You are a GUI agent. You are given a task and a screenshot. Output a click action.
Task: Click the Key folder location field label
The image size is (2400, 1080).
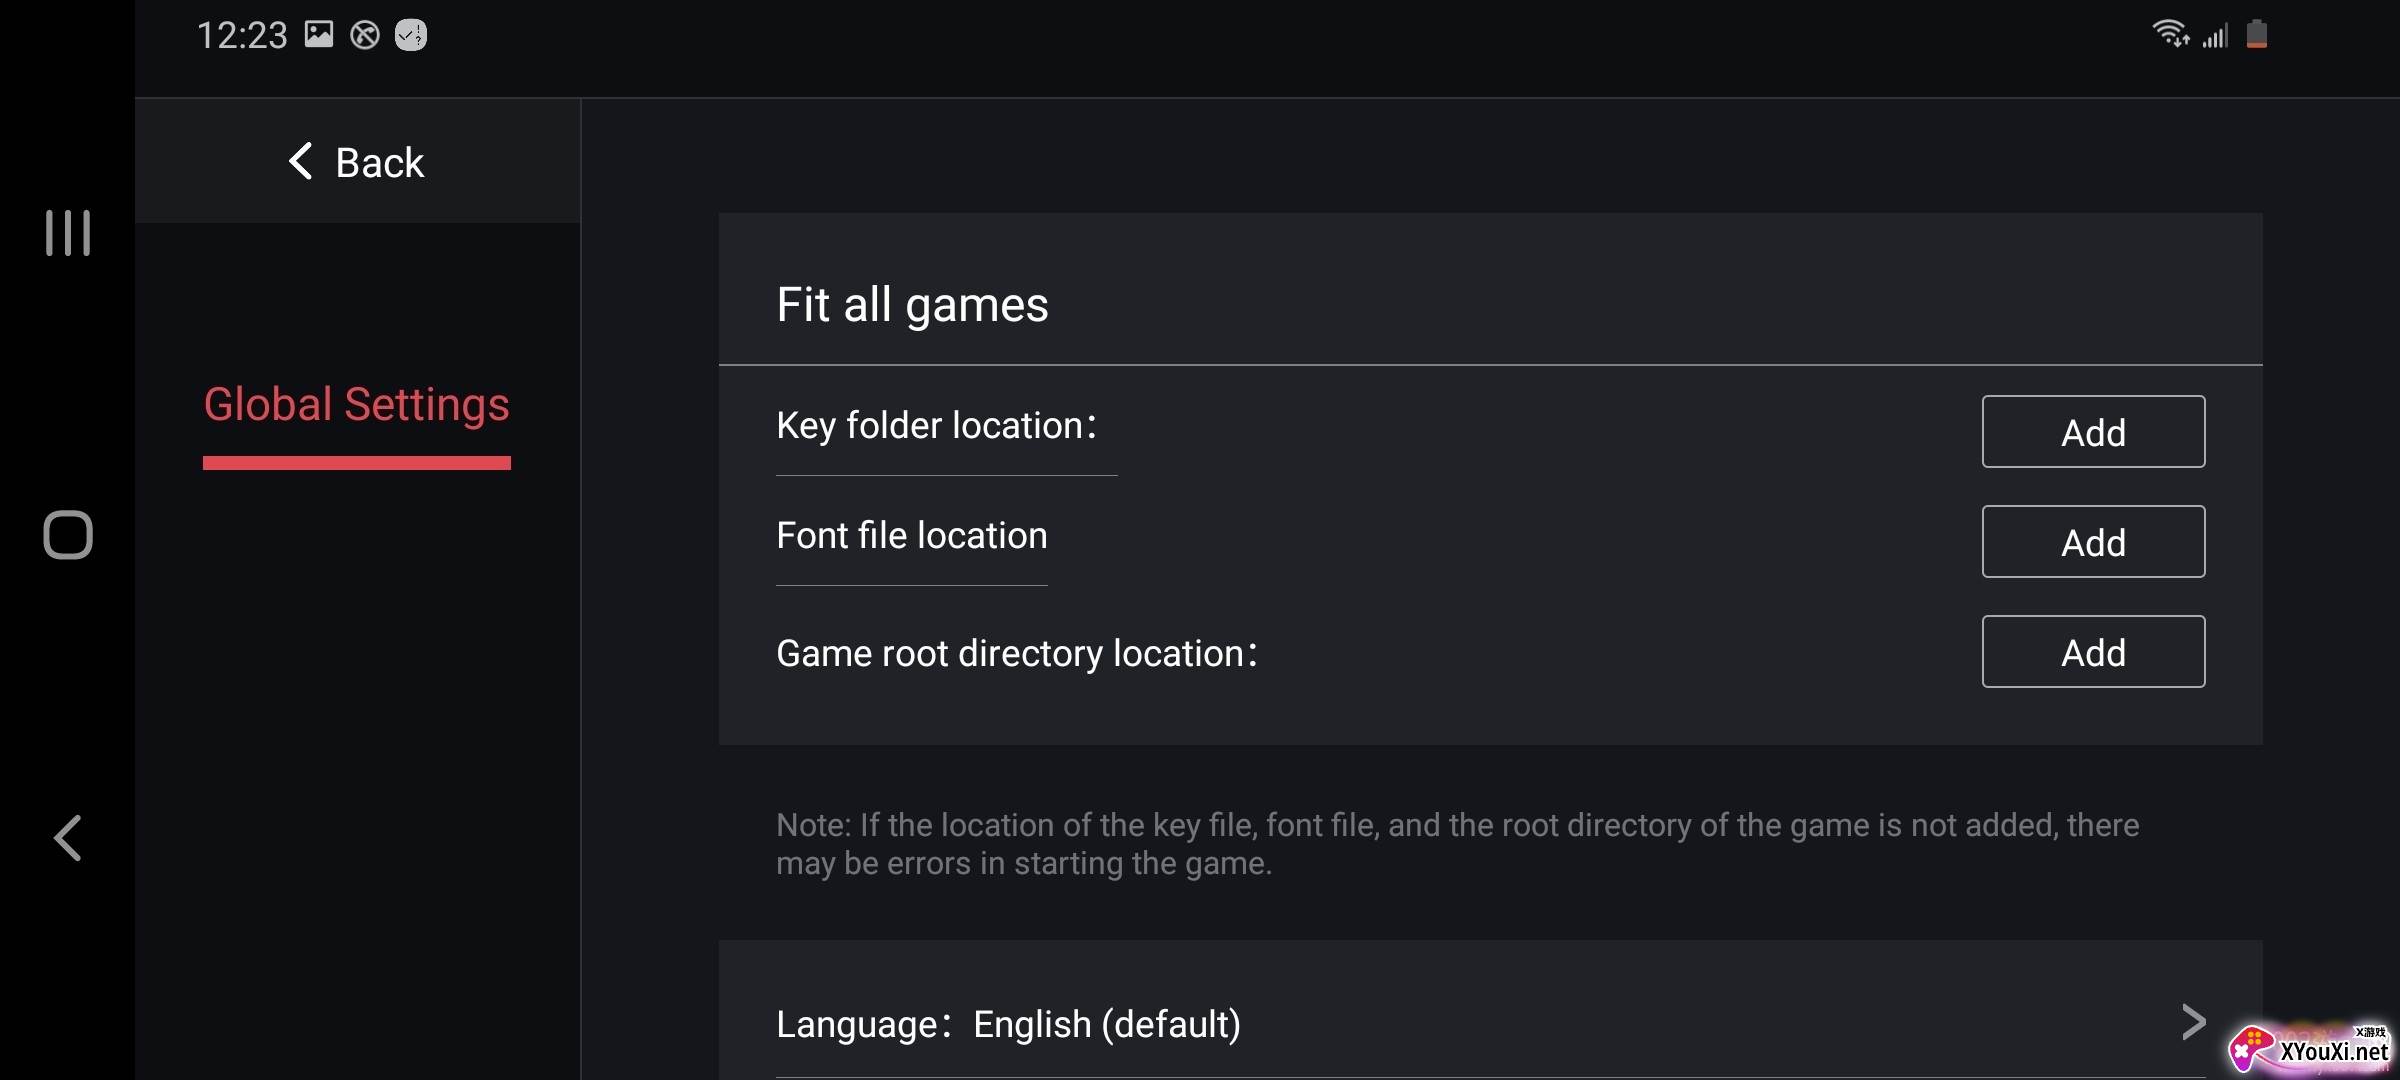936,426
